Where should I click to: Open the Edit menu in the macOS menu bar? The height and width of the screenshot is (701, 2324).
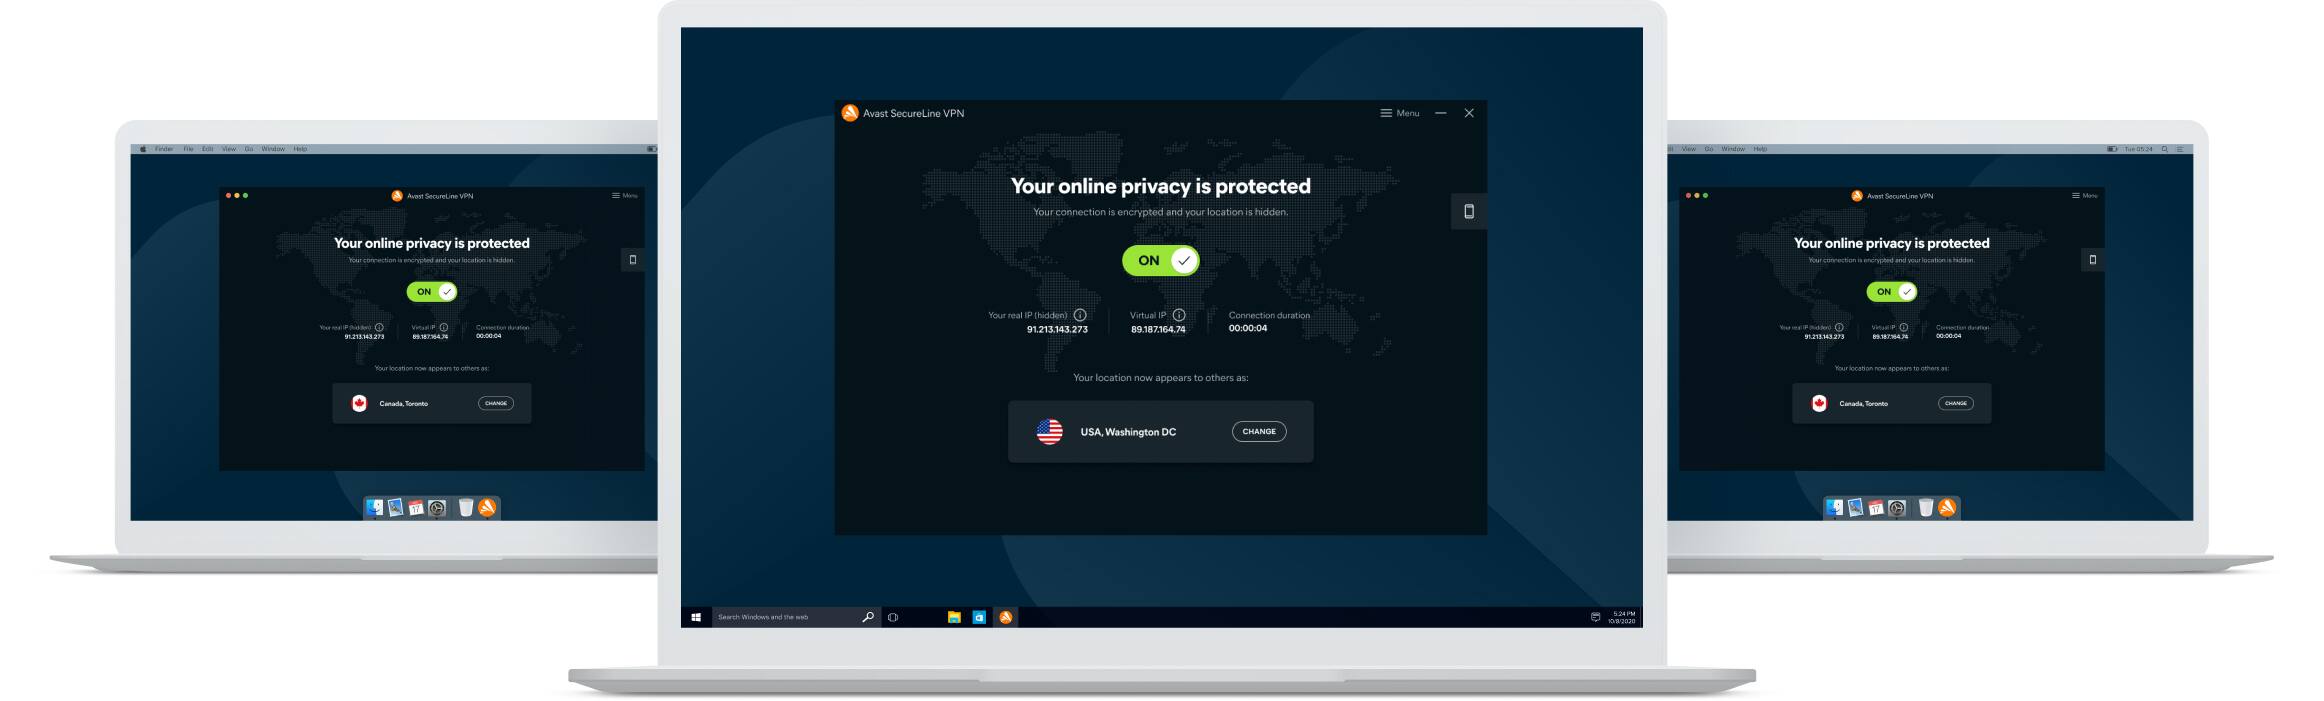pyautogui.click(x=208, y=149)
